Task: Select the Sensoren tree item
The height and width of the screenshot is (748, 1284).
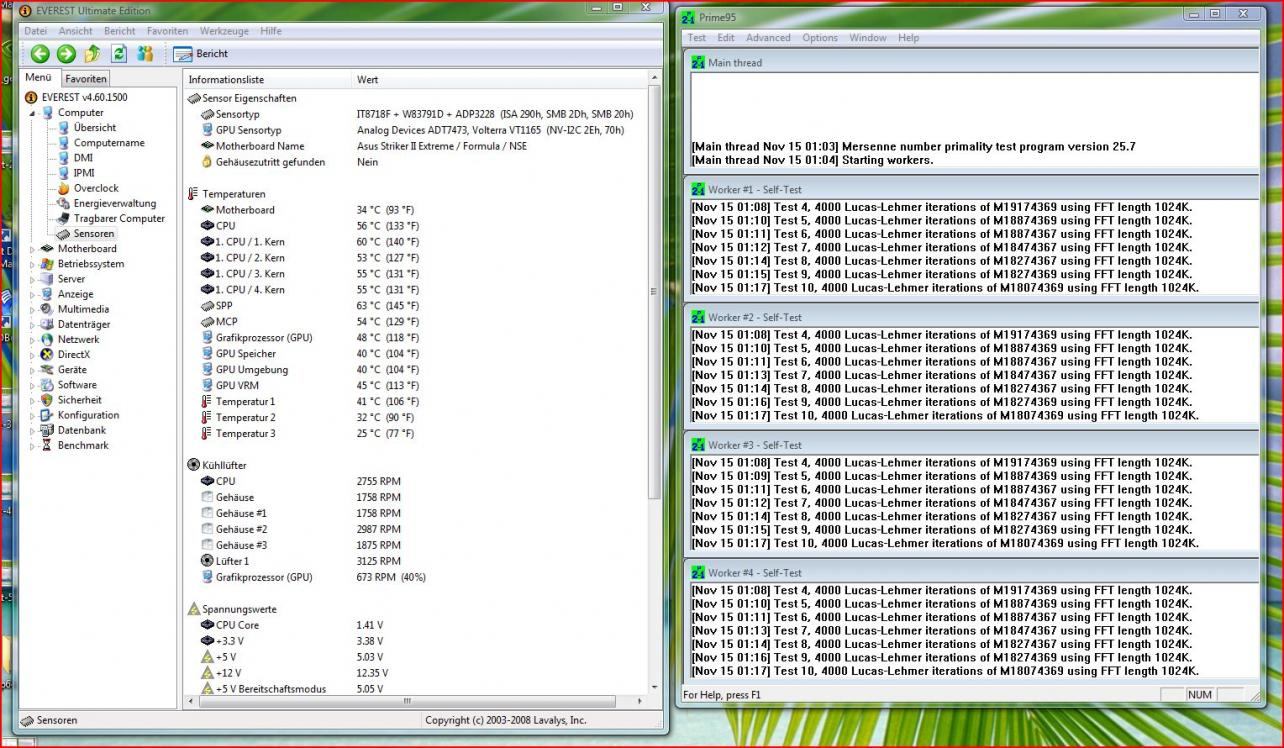Action: pyautogui.click(x=94, y=233)
